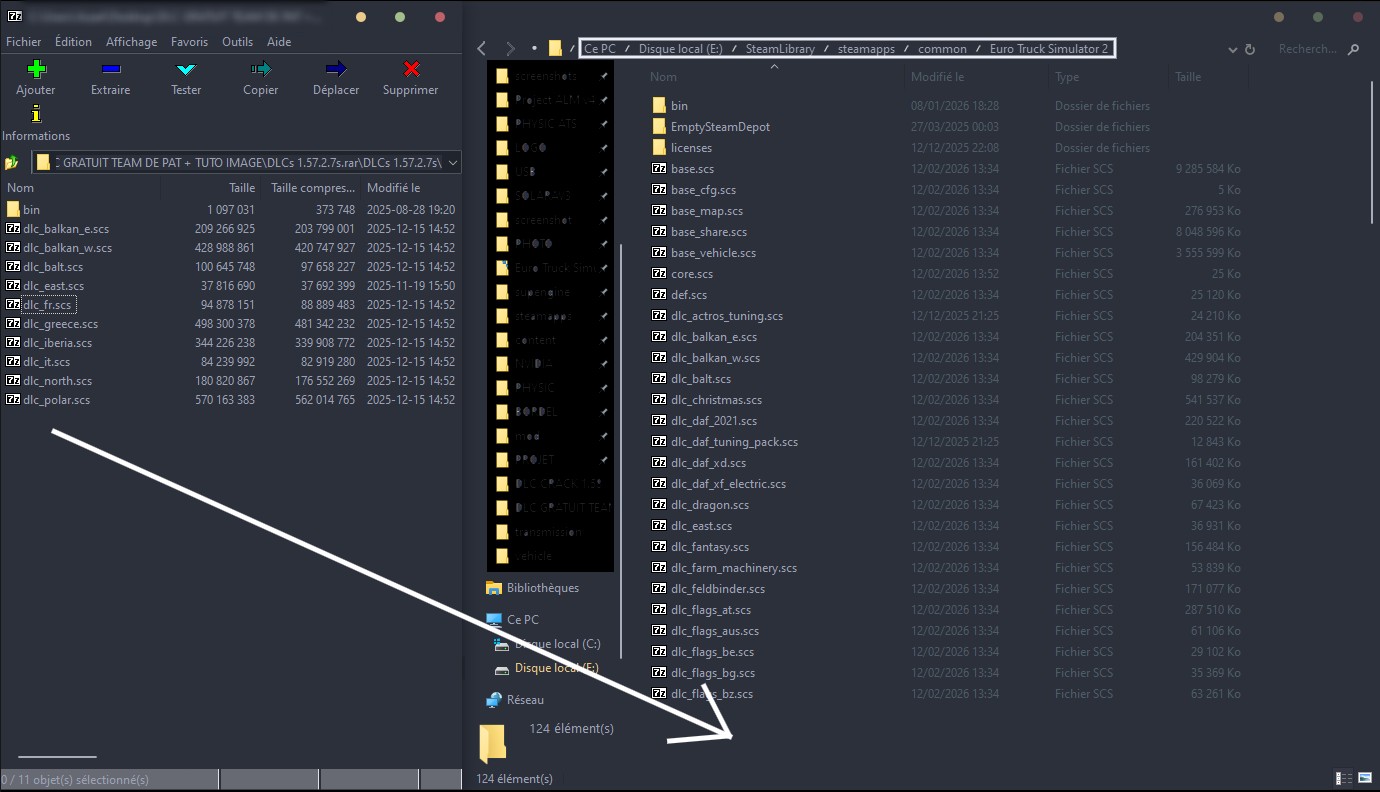The image size is (1380, 792).
Task: Sort 7-Zip list by Nom column
Action: (20, 187)
